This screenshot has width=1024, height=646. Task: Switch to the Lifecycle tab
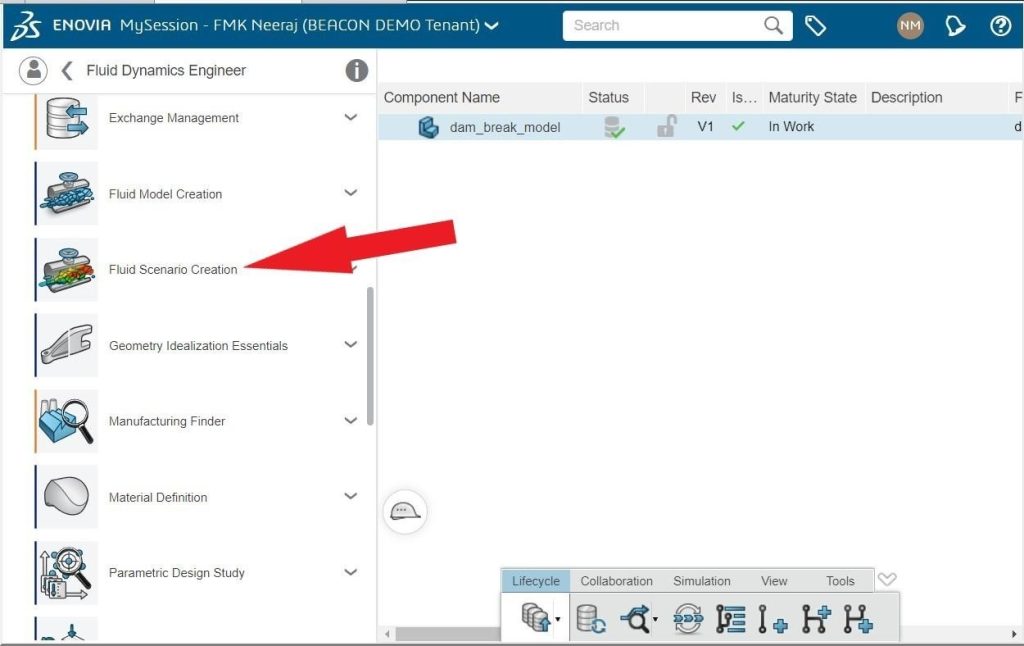coord(536,581)
